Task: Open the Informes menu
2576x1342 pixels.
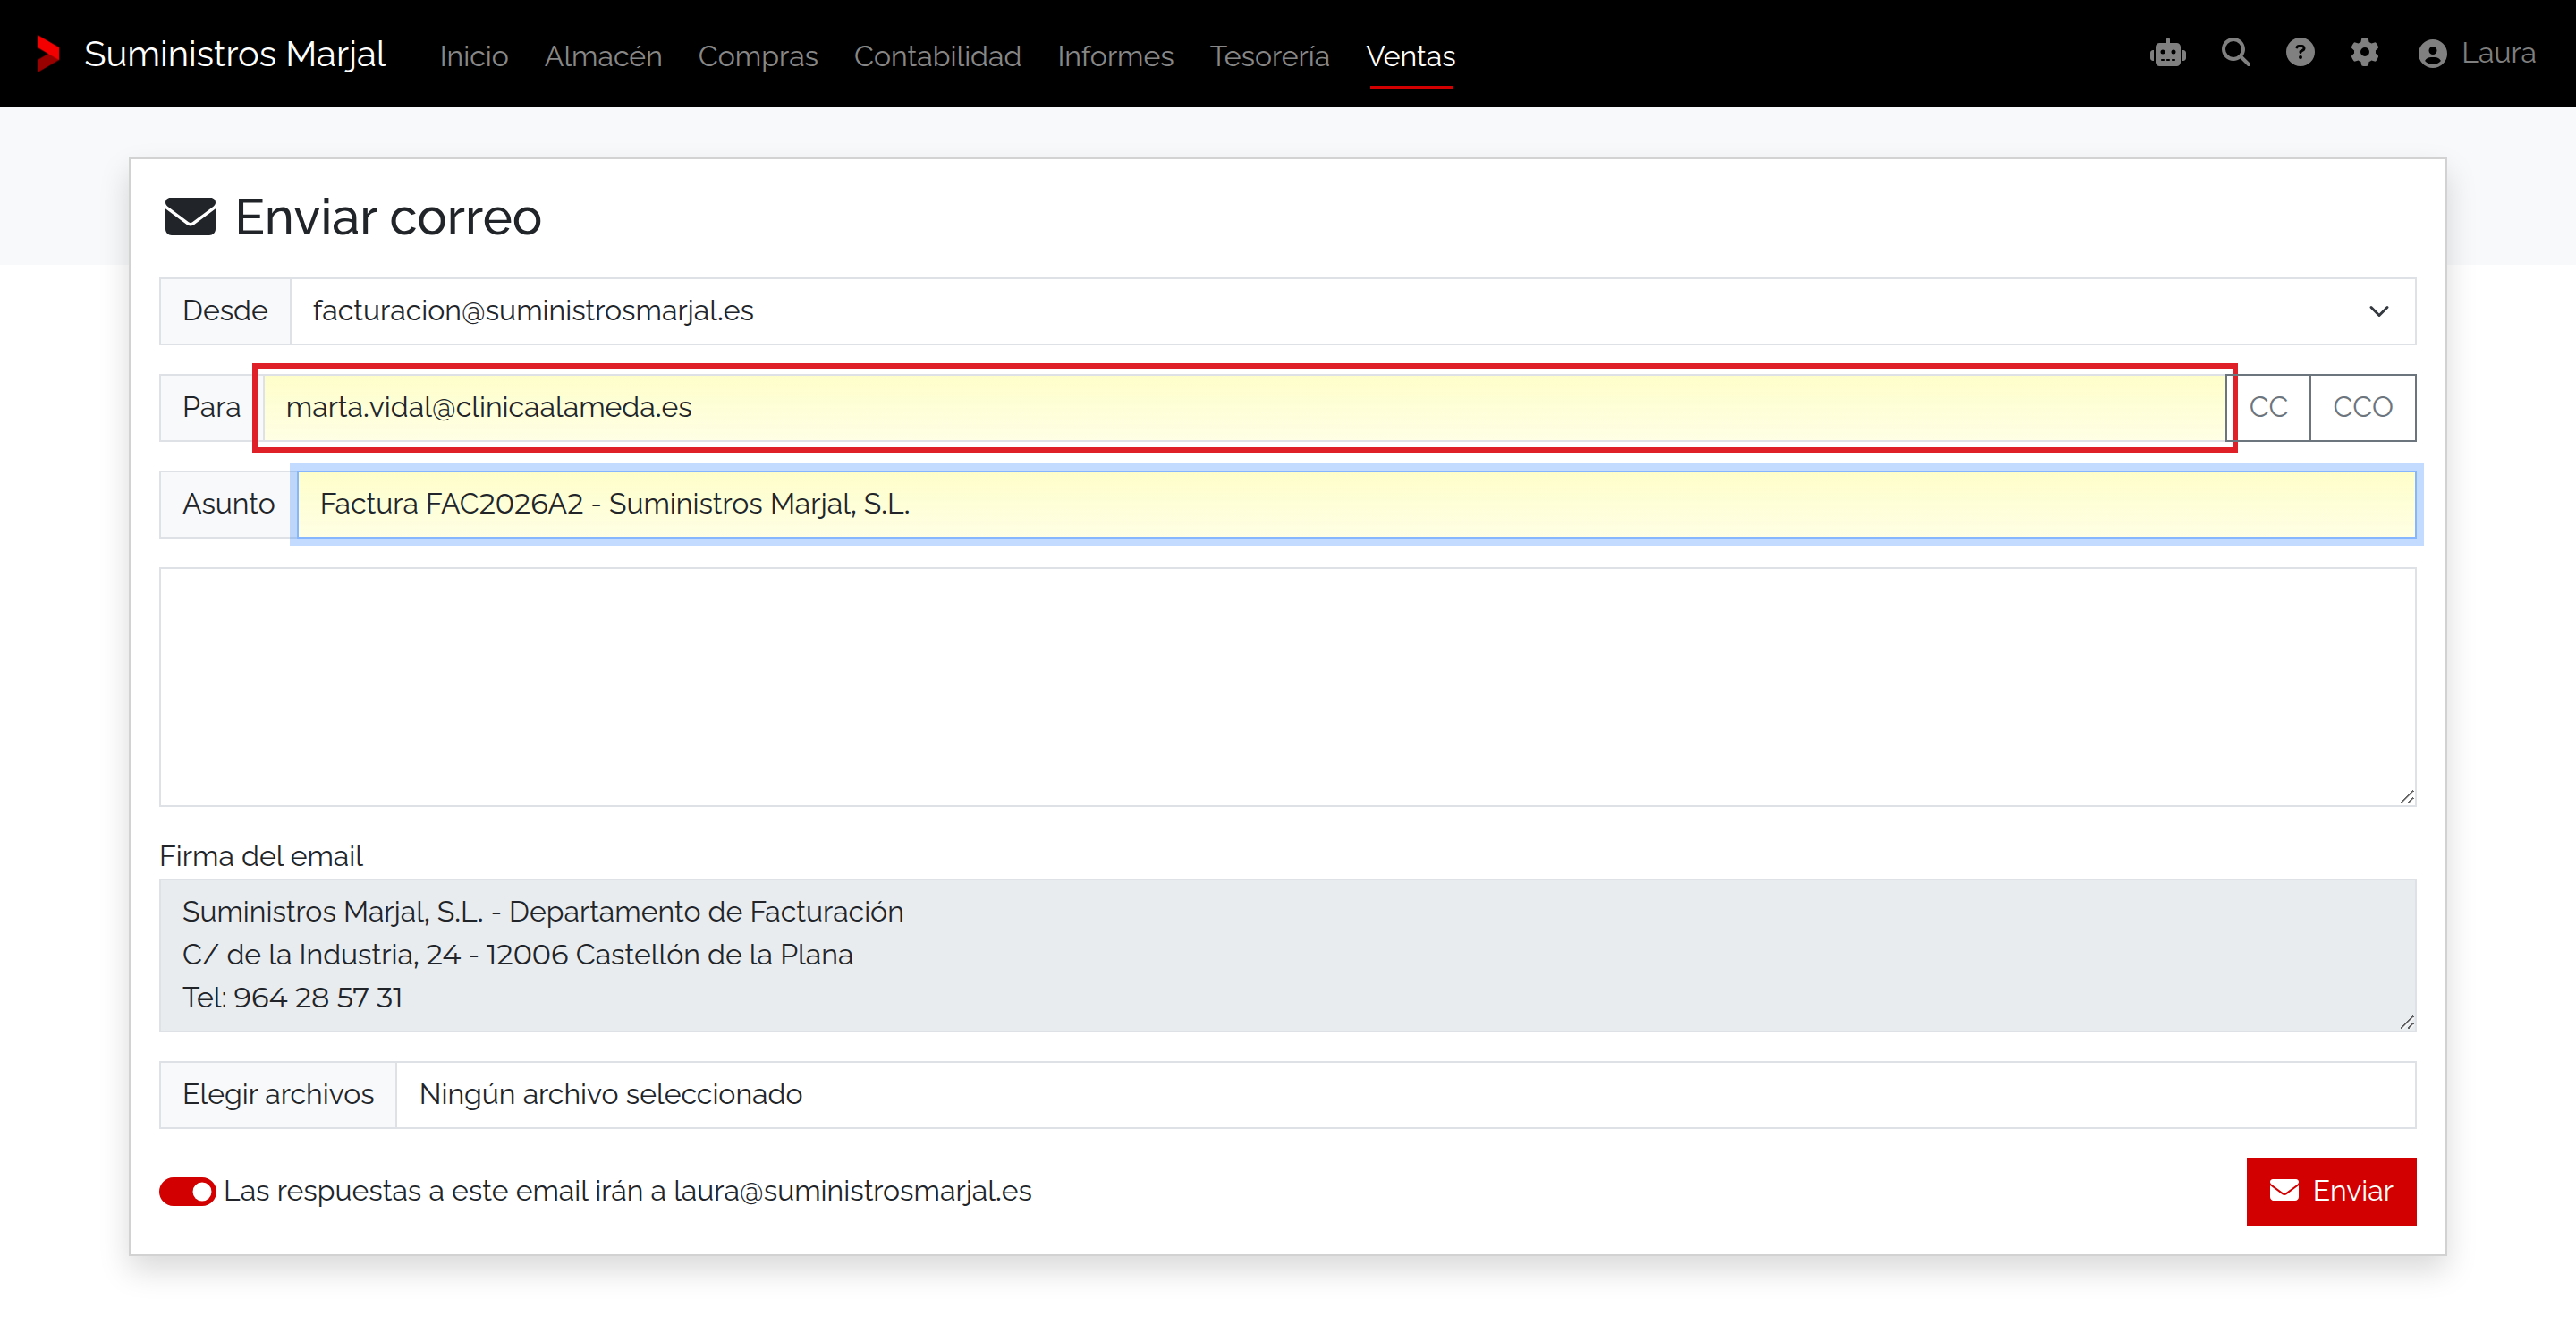Action: click(x=1115, y=56)
